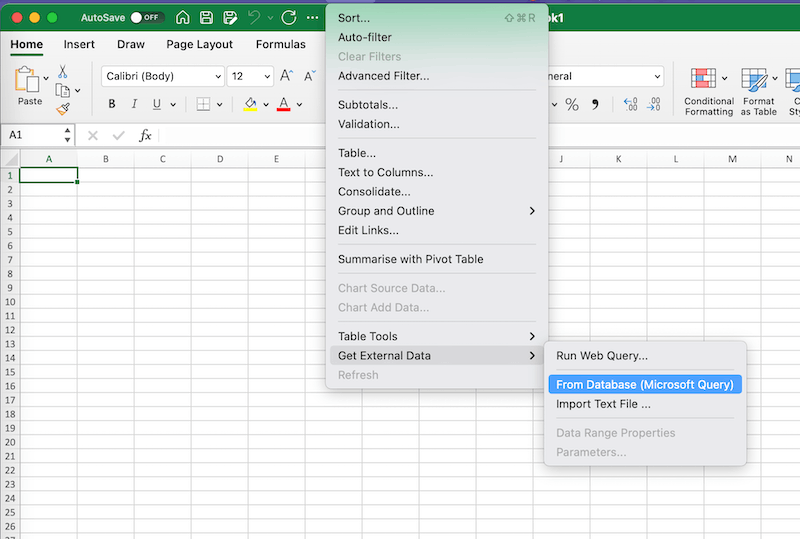Open the Paste options arrow
Screen dimensions: 800x539
pos(46,78)
